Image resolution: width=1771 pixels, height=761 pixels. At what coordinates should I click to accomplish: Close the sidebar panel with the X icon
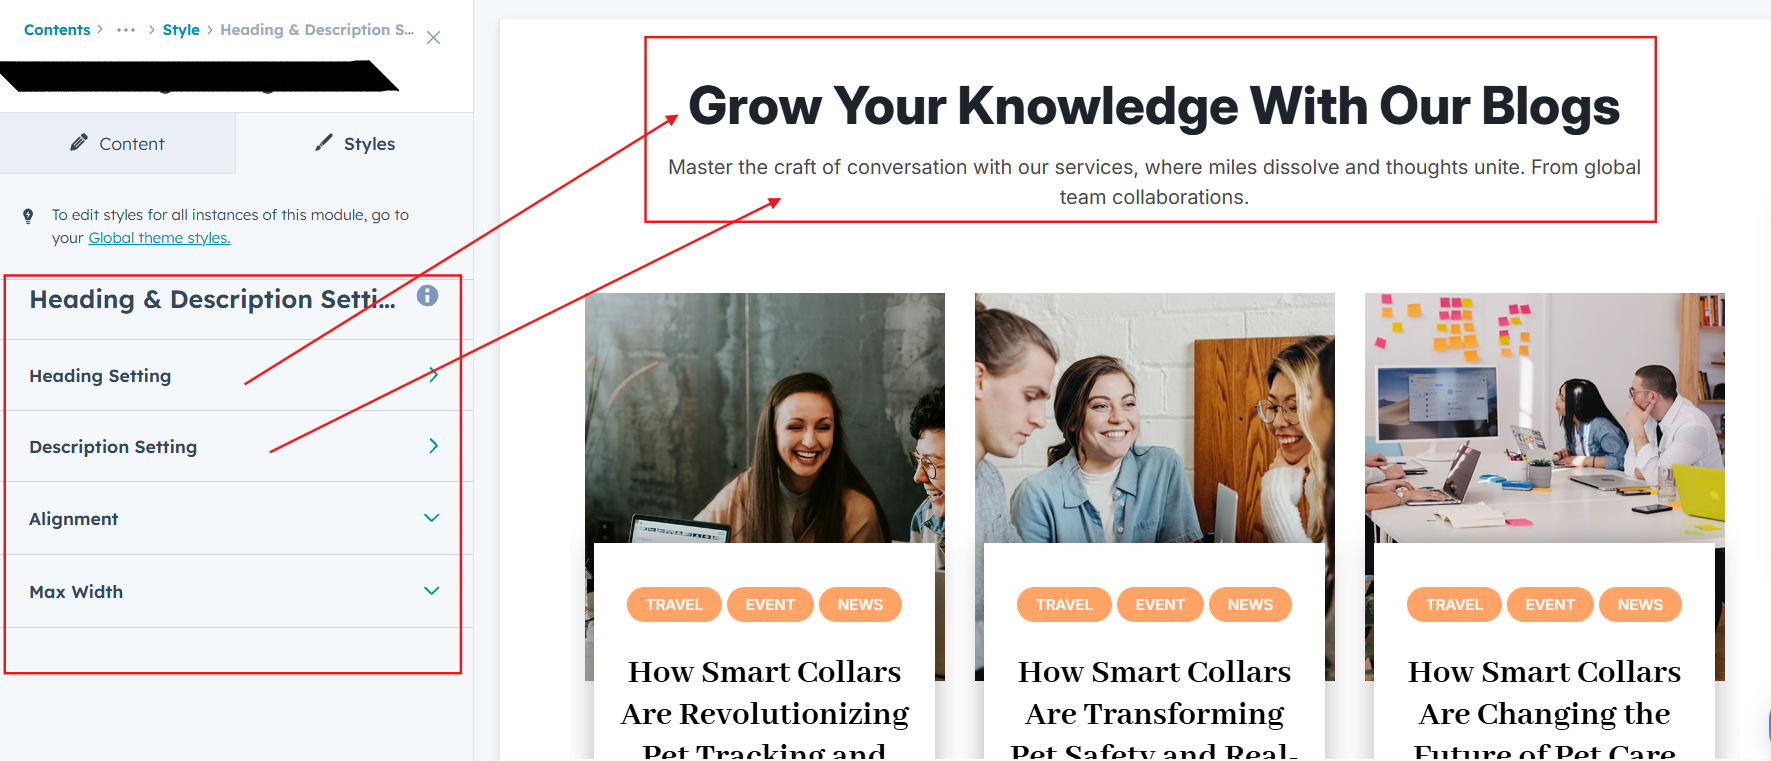[x=433, y=38]
